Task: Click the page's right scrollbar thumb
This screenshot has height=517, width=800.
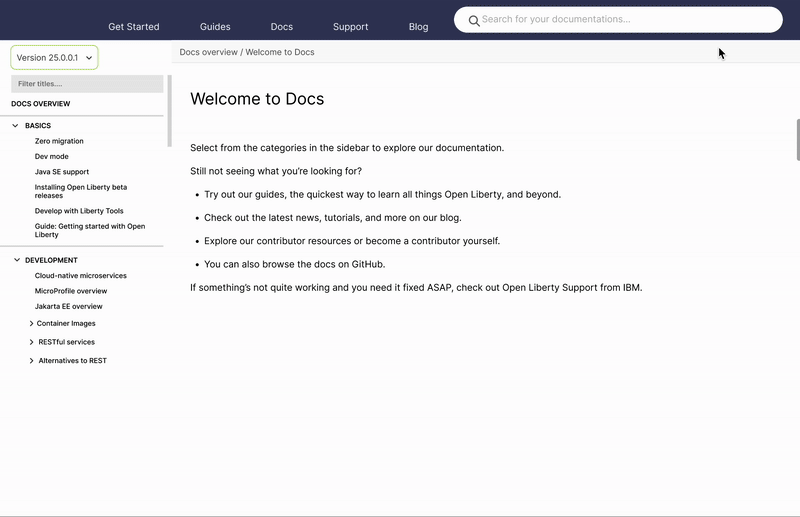Action: 798,140
